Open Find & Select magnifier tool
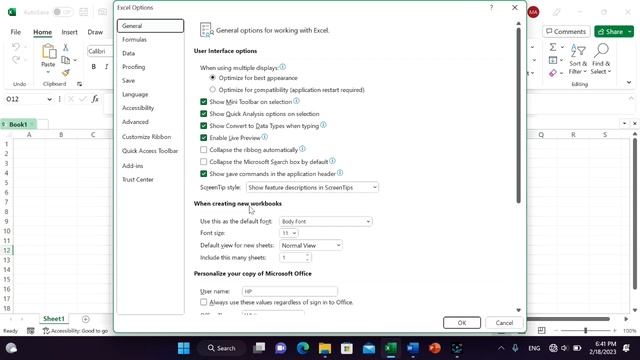640x360 pixels. 601,60
